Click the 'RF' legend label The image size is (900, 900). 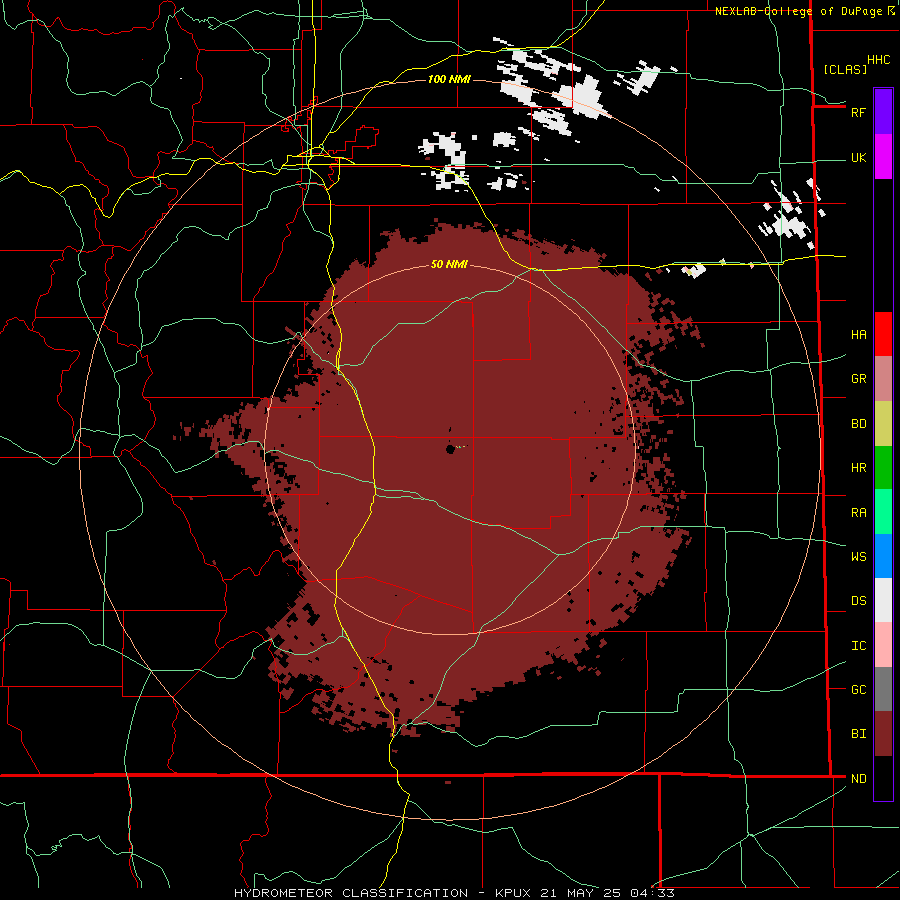click(x=858, y=112)
